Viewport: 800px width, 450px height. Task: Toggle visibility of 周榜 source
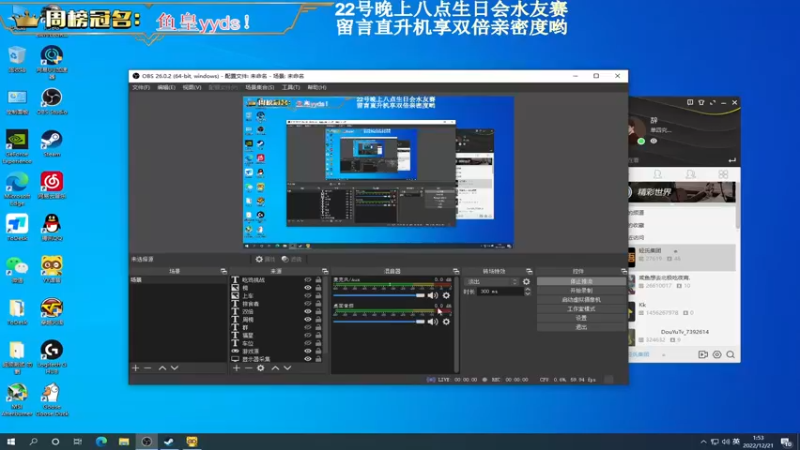pyautogui.click(x=308, y=319)
